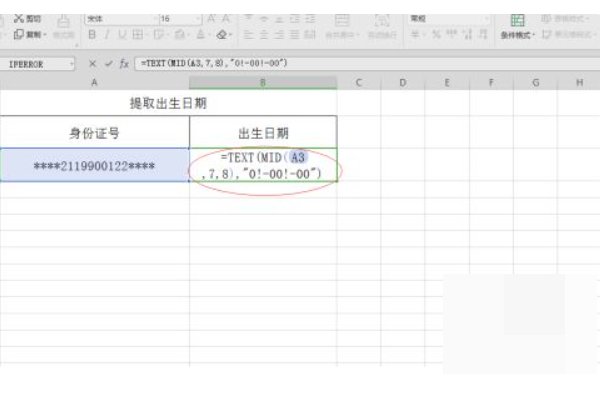600x400 pixels.
Task: Click the 出生日期 header cell
Action: 263,132
